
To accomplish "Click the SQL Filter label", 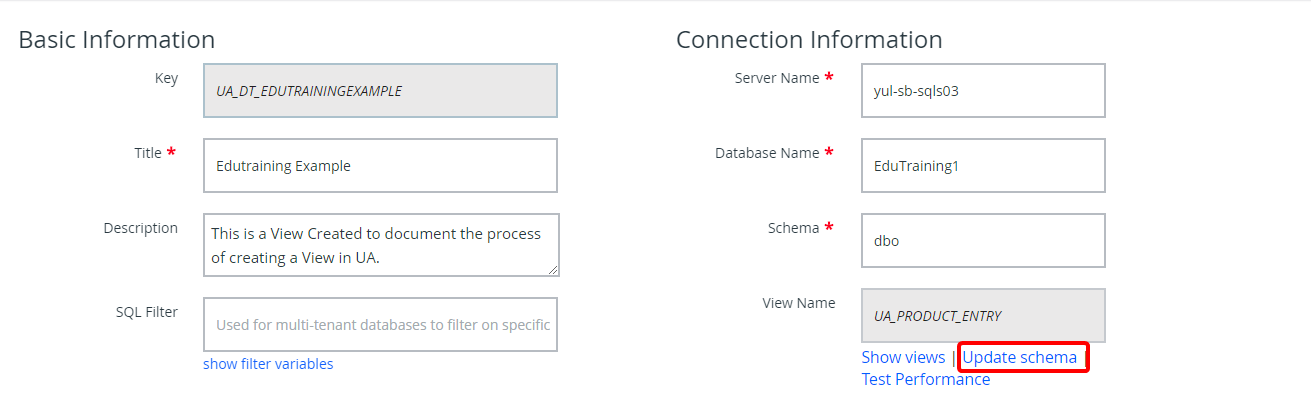I will (147, 312).
